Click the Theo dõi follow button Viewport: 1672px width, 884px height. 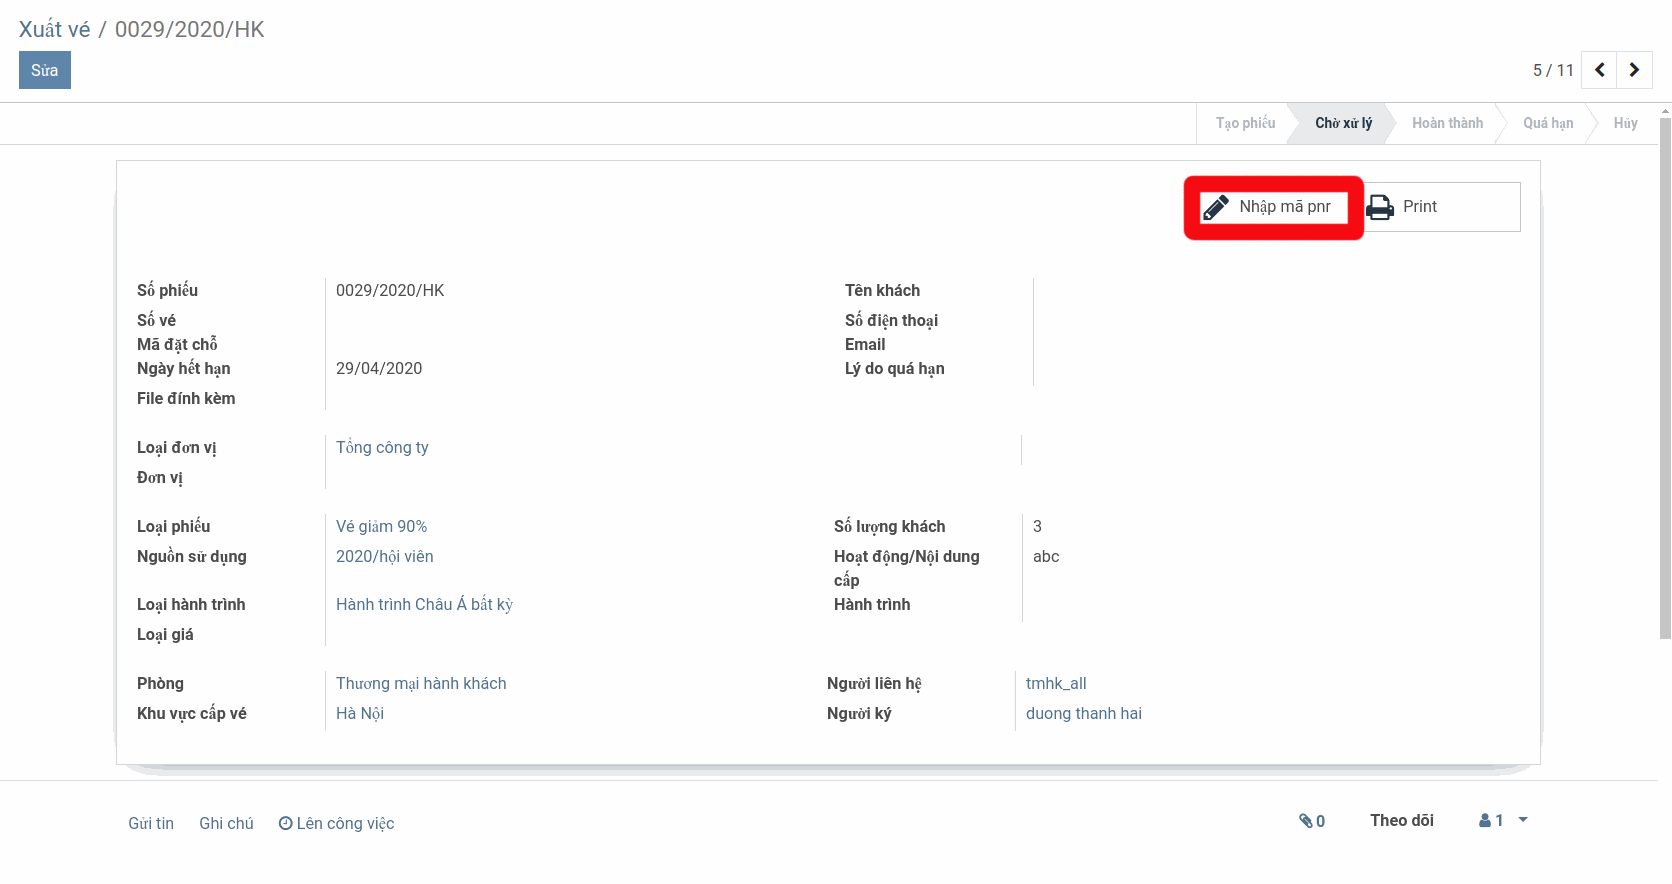[1402, 820]
